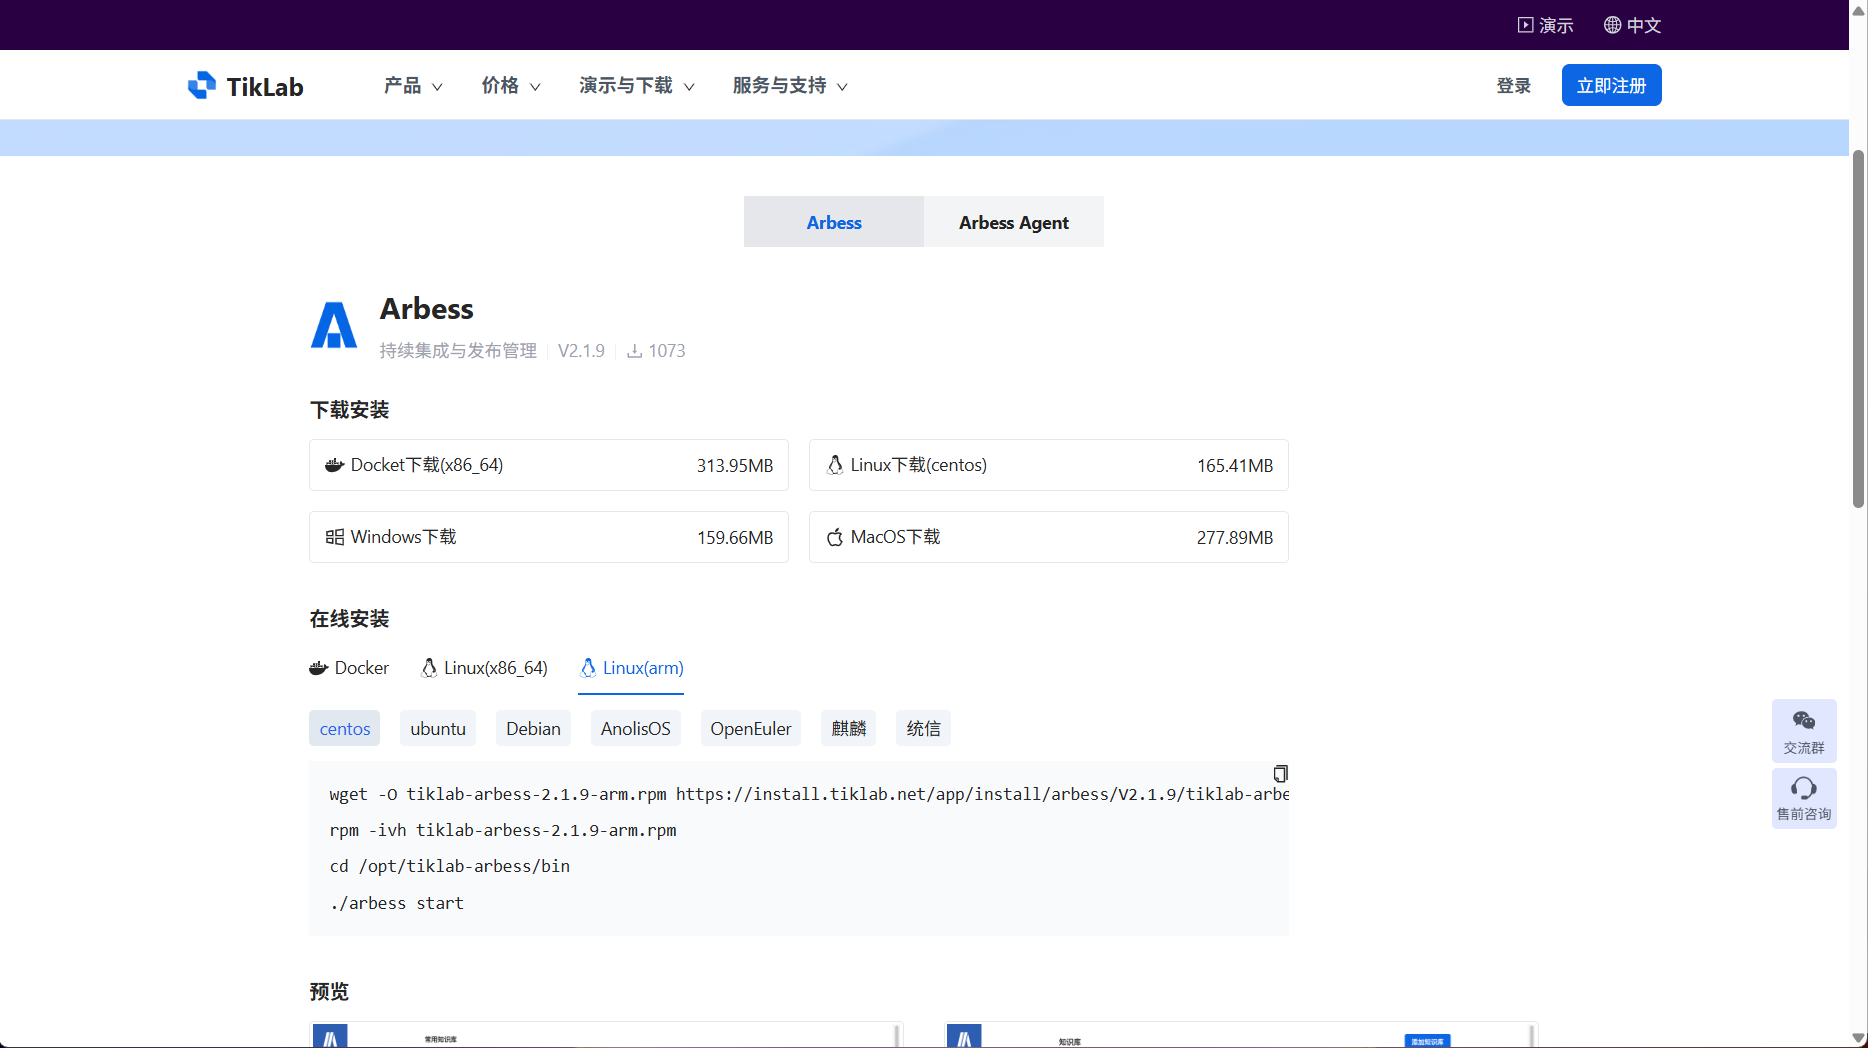The image size is (1868, 1048).
Task: Click the 'rpm -ivh tiklab-arbess-2.1.9-arm.rpm' line
Action: click(503, 830)
